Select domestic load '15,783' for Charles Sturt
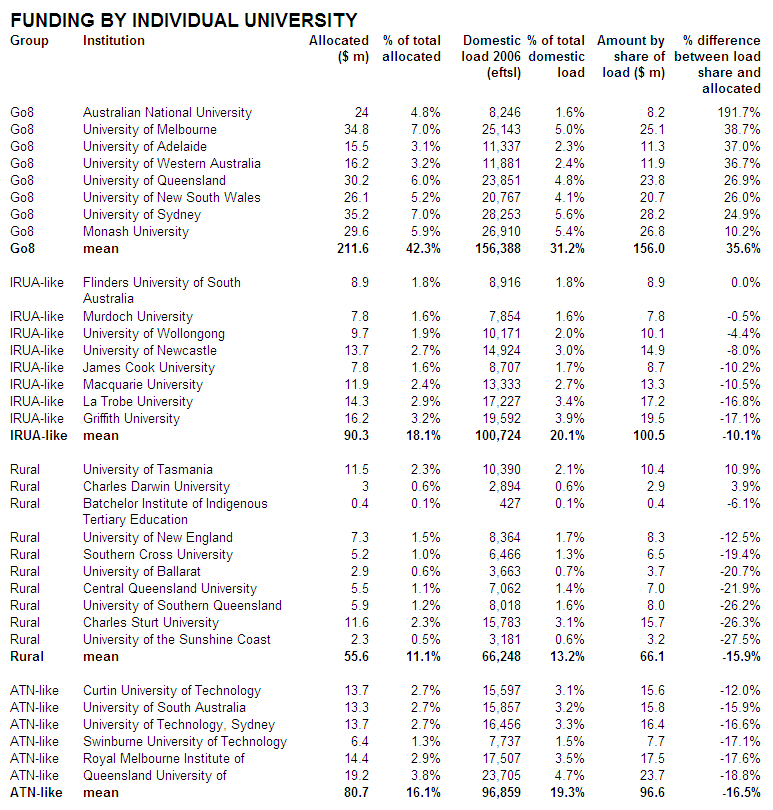 click(x=502, y=623)
